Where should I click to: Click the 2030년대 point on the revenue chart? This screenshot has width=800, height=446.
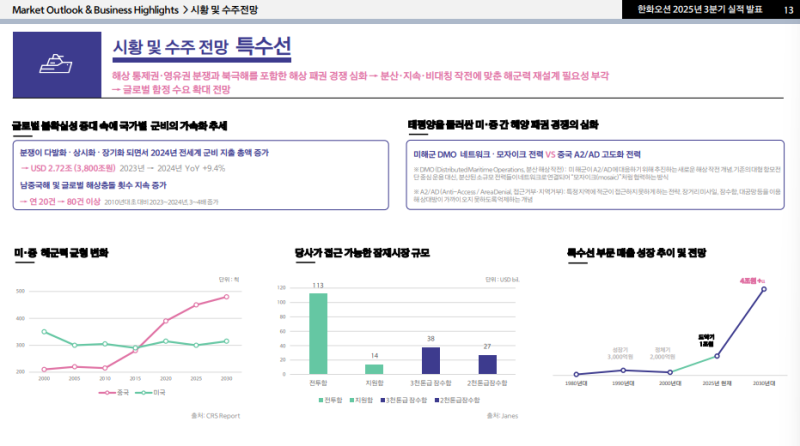764,289
